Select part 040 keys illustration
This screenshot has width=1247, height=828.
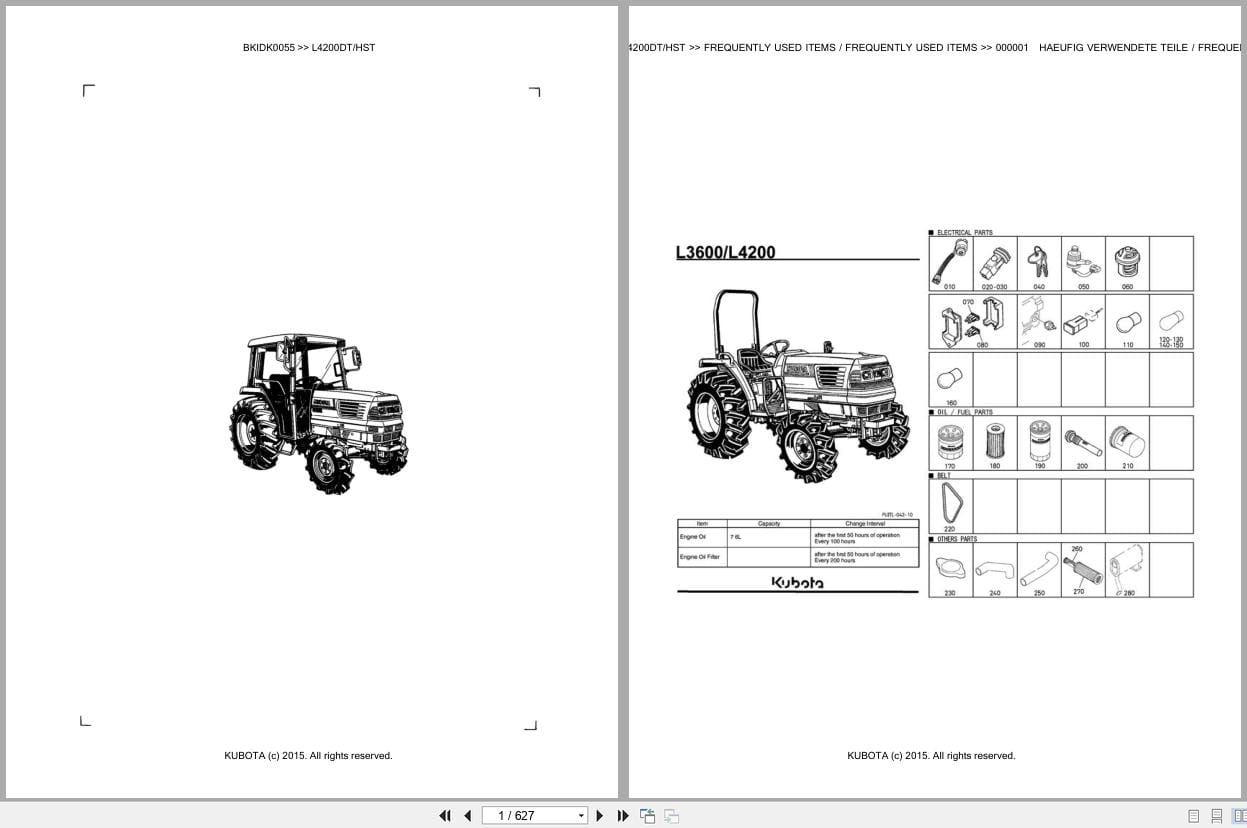coord(1039,263)
